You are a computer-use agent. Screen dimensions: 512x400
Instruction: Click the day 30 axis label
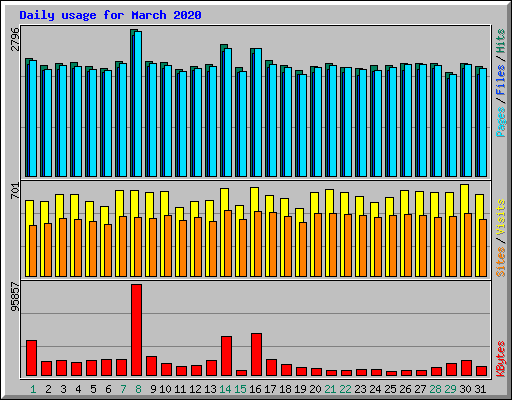tap(465, 389)
